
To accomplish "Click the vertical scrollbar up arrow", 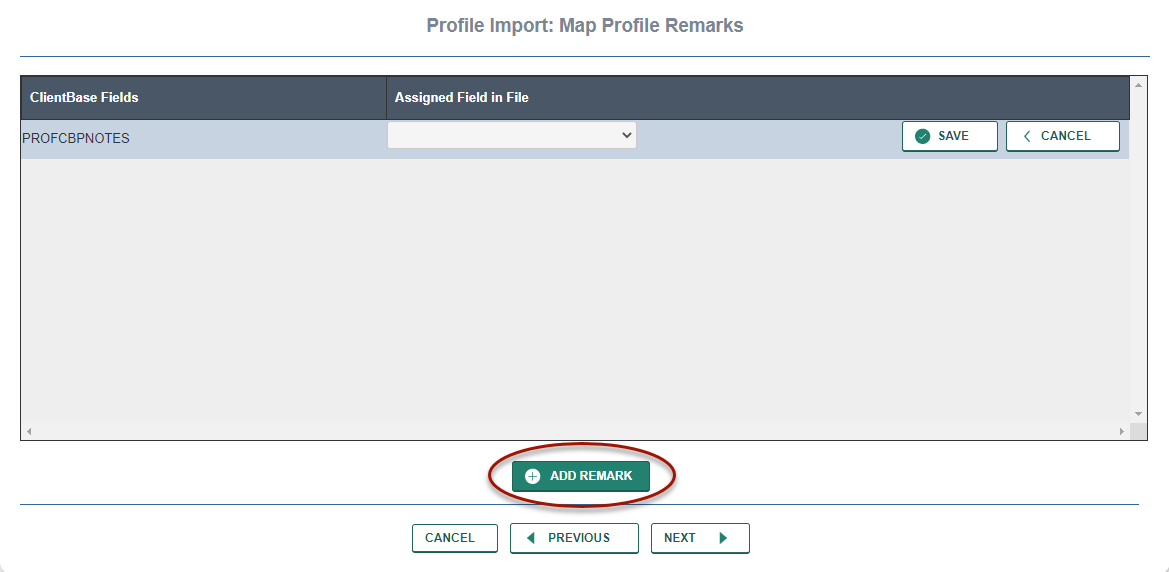I will click(1138, 85).
